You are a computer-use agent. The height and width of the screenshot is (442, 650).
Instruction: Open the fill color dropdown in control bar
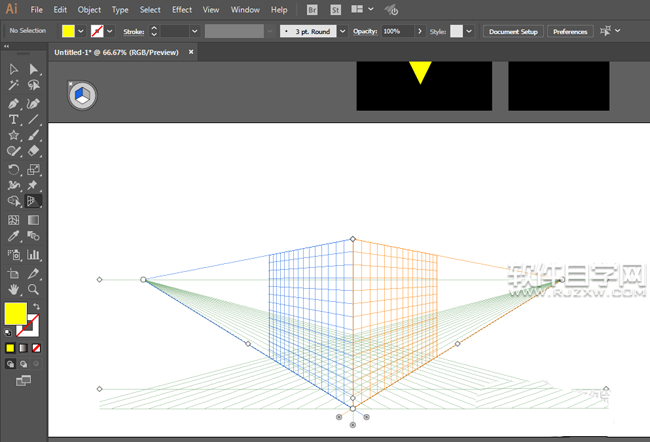coord(82,32)
